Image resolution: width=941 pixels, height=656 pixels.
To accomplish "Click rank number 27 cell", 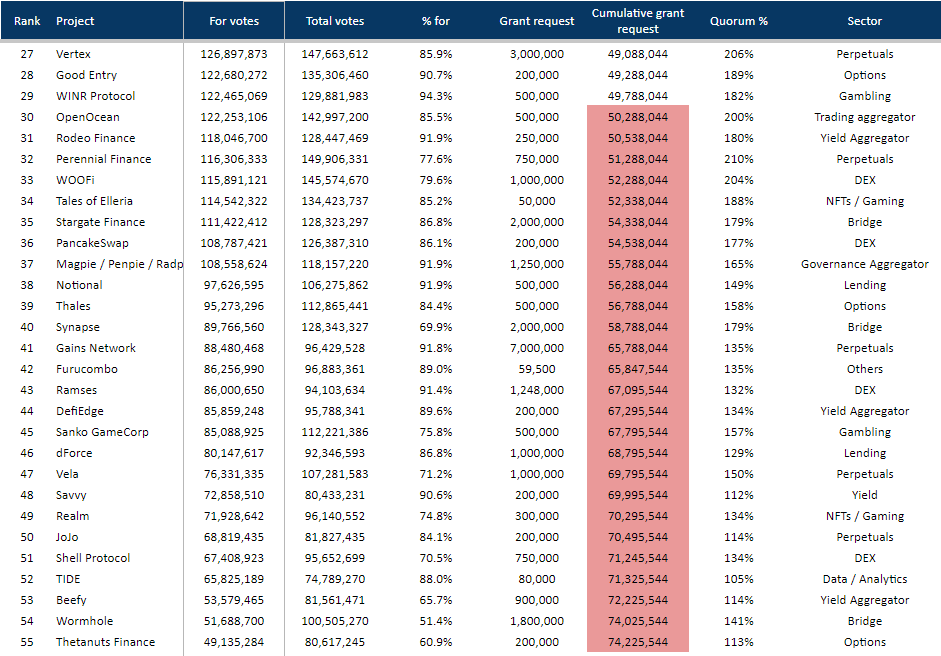I will pos(27,54).
